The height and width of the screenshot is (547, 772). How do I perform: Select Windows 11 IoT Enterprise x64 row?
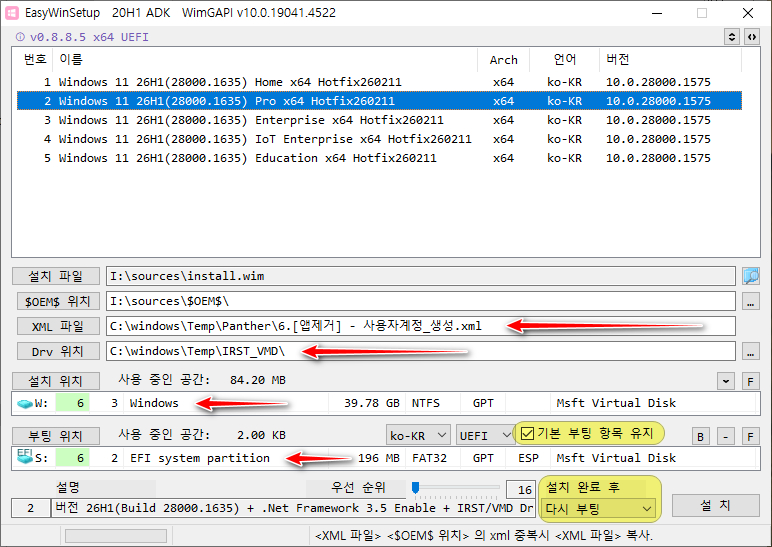tap(379, 139)
